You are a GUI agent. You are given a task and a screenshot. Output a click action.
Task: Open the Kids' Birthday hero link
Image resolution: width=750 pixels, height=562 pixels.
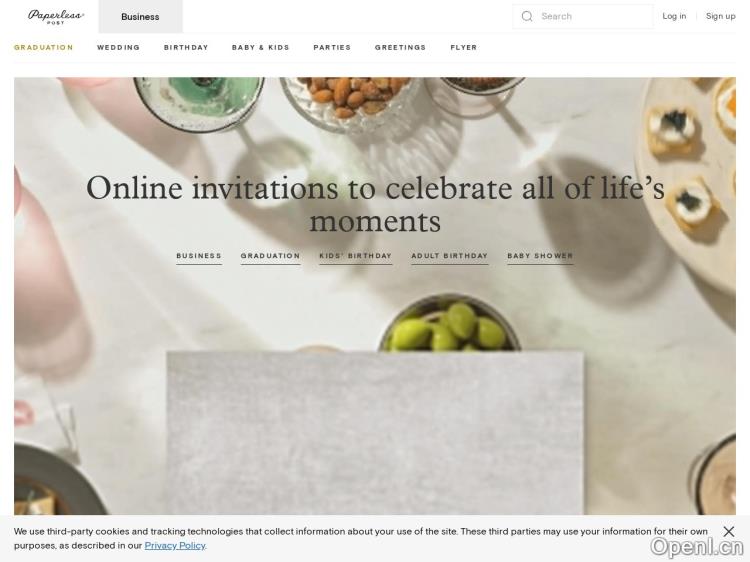pyautogui.click(x=355, y=256)
